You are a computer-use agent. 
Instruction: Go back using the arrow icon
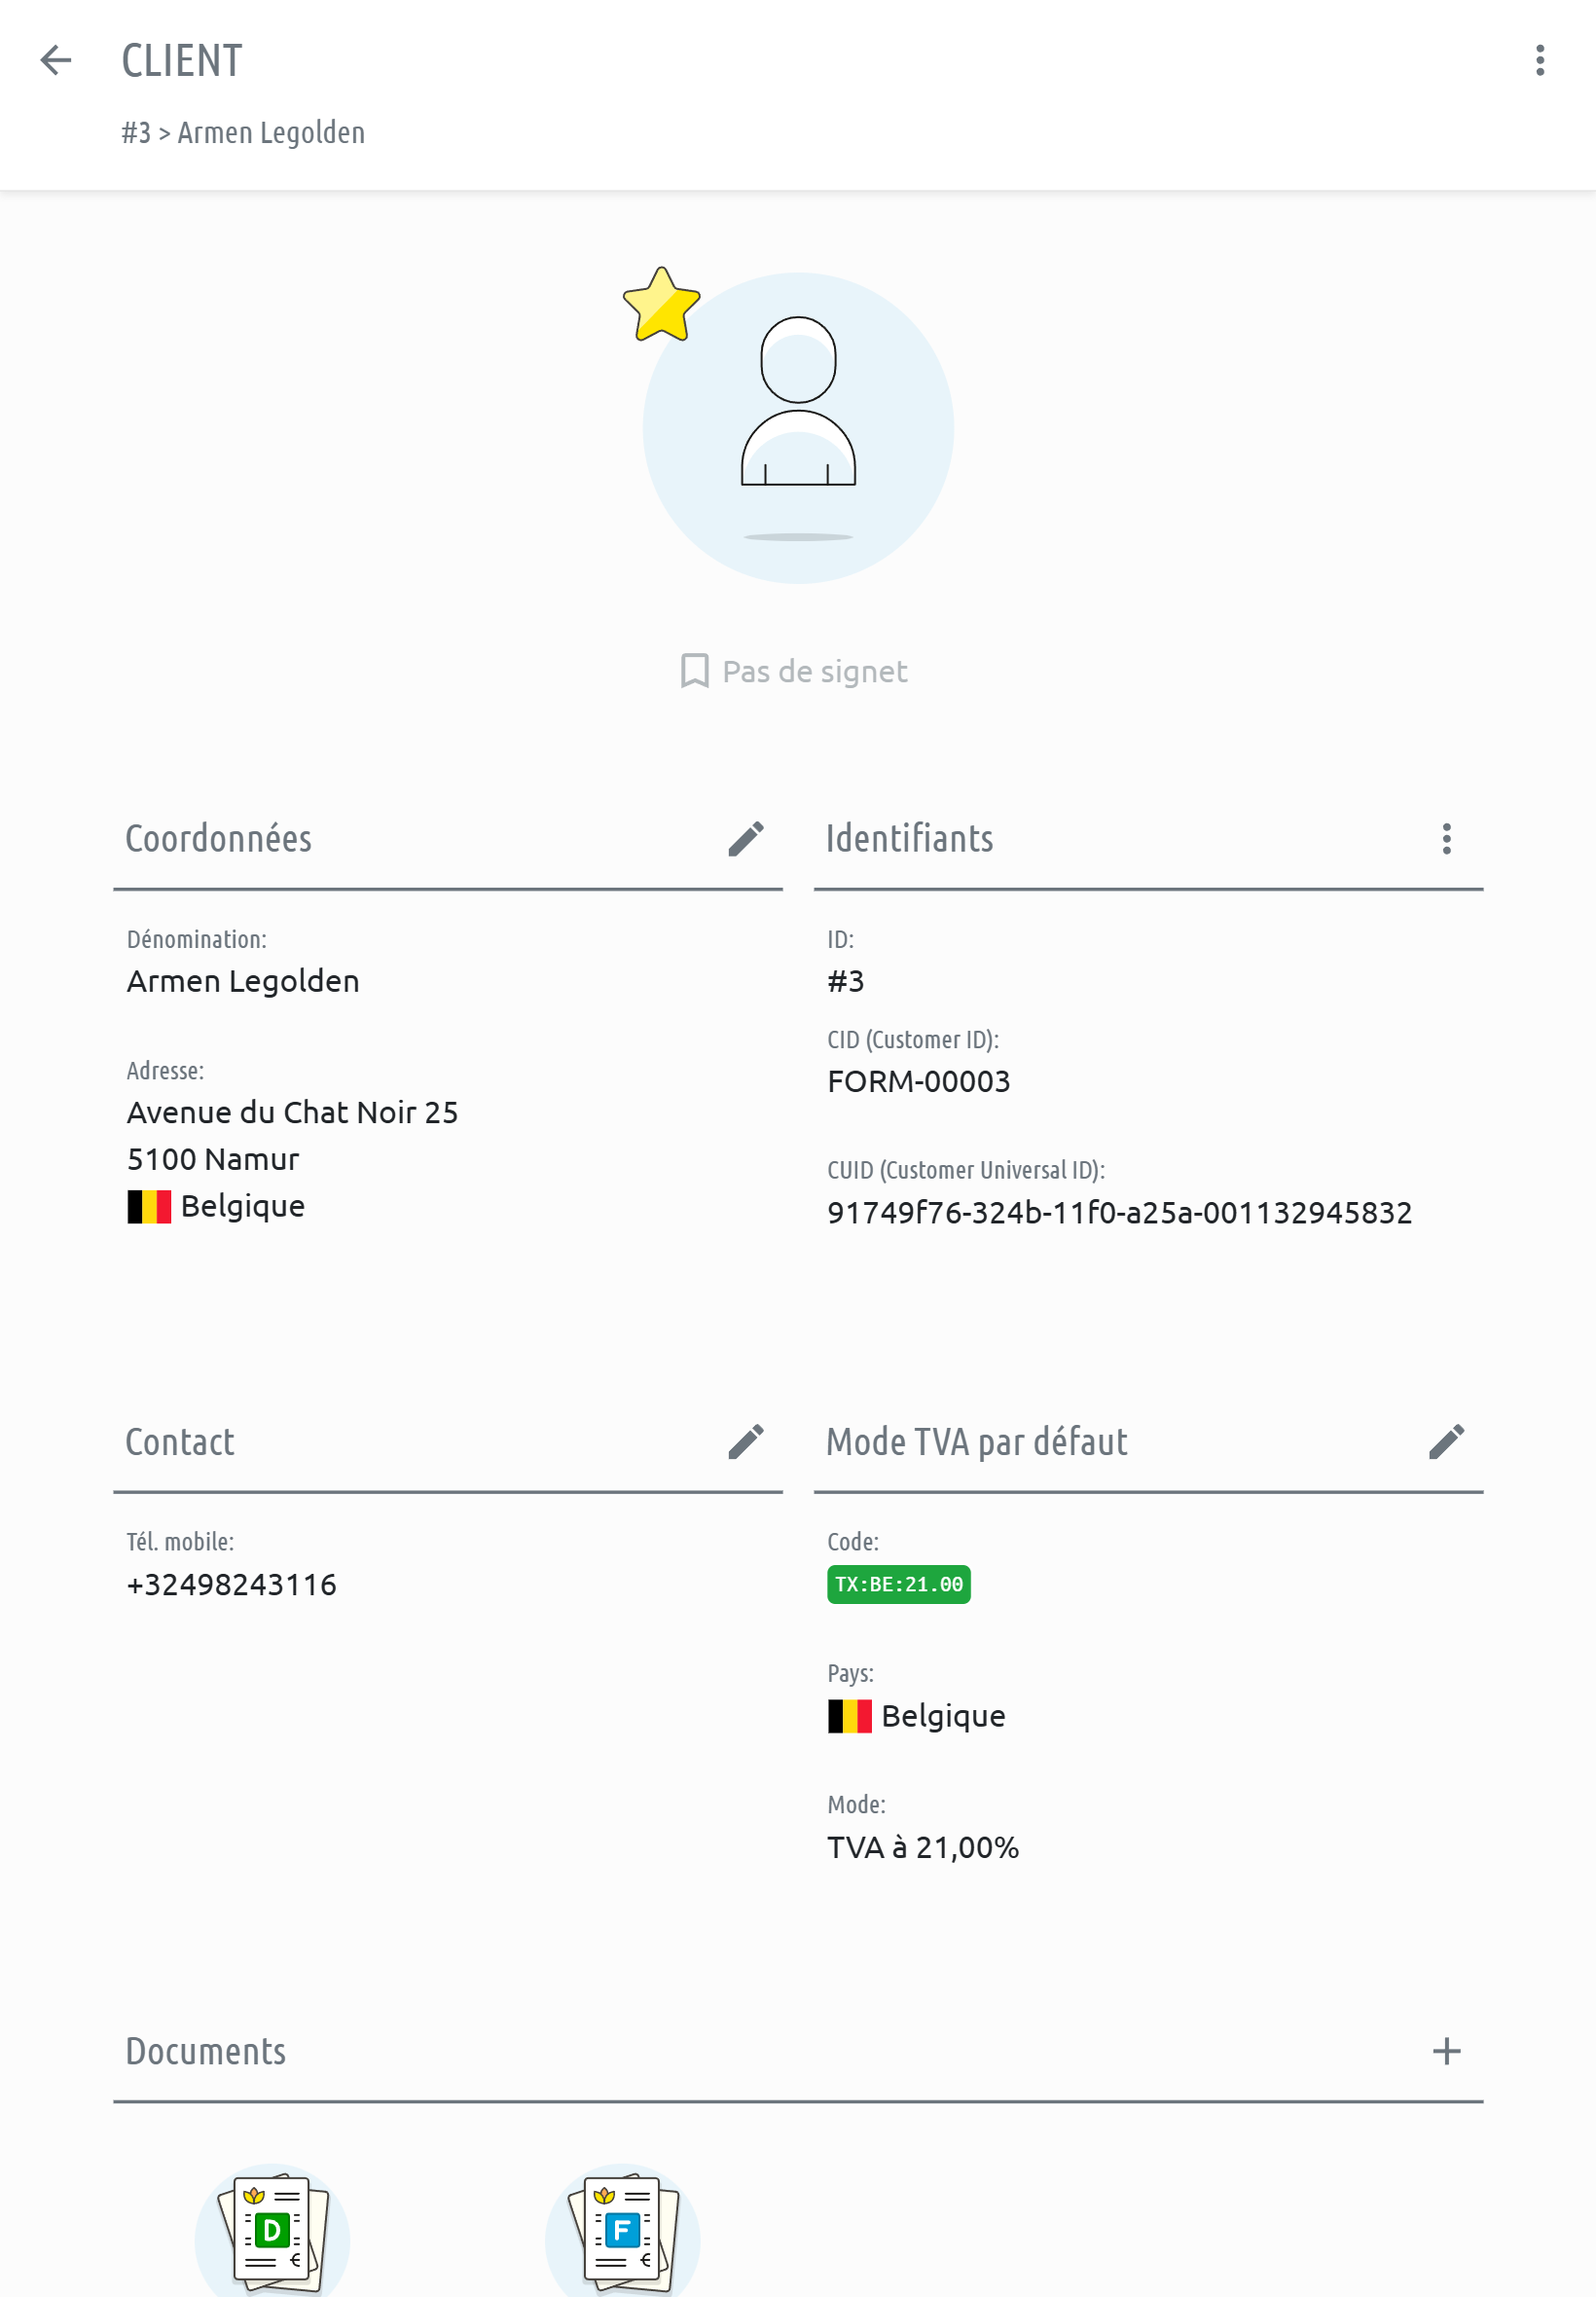coord(56,60)
